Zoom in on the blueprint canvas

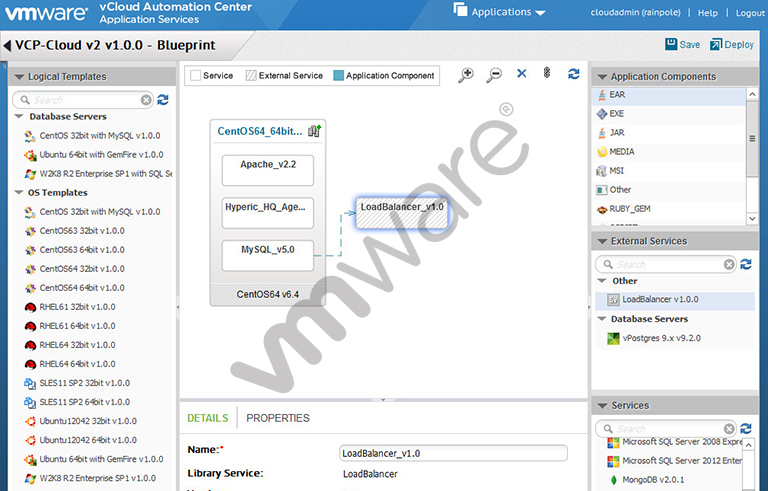click(x=466, y=75)
